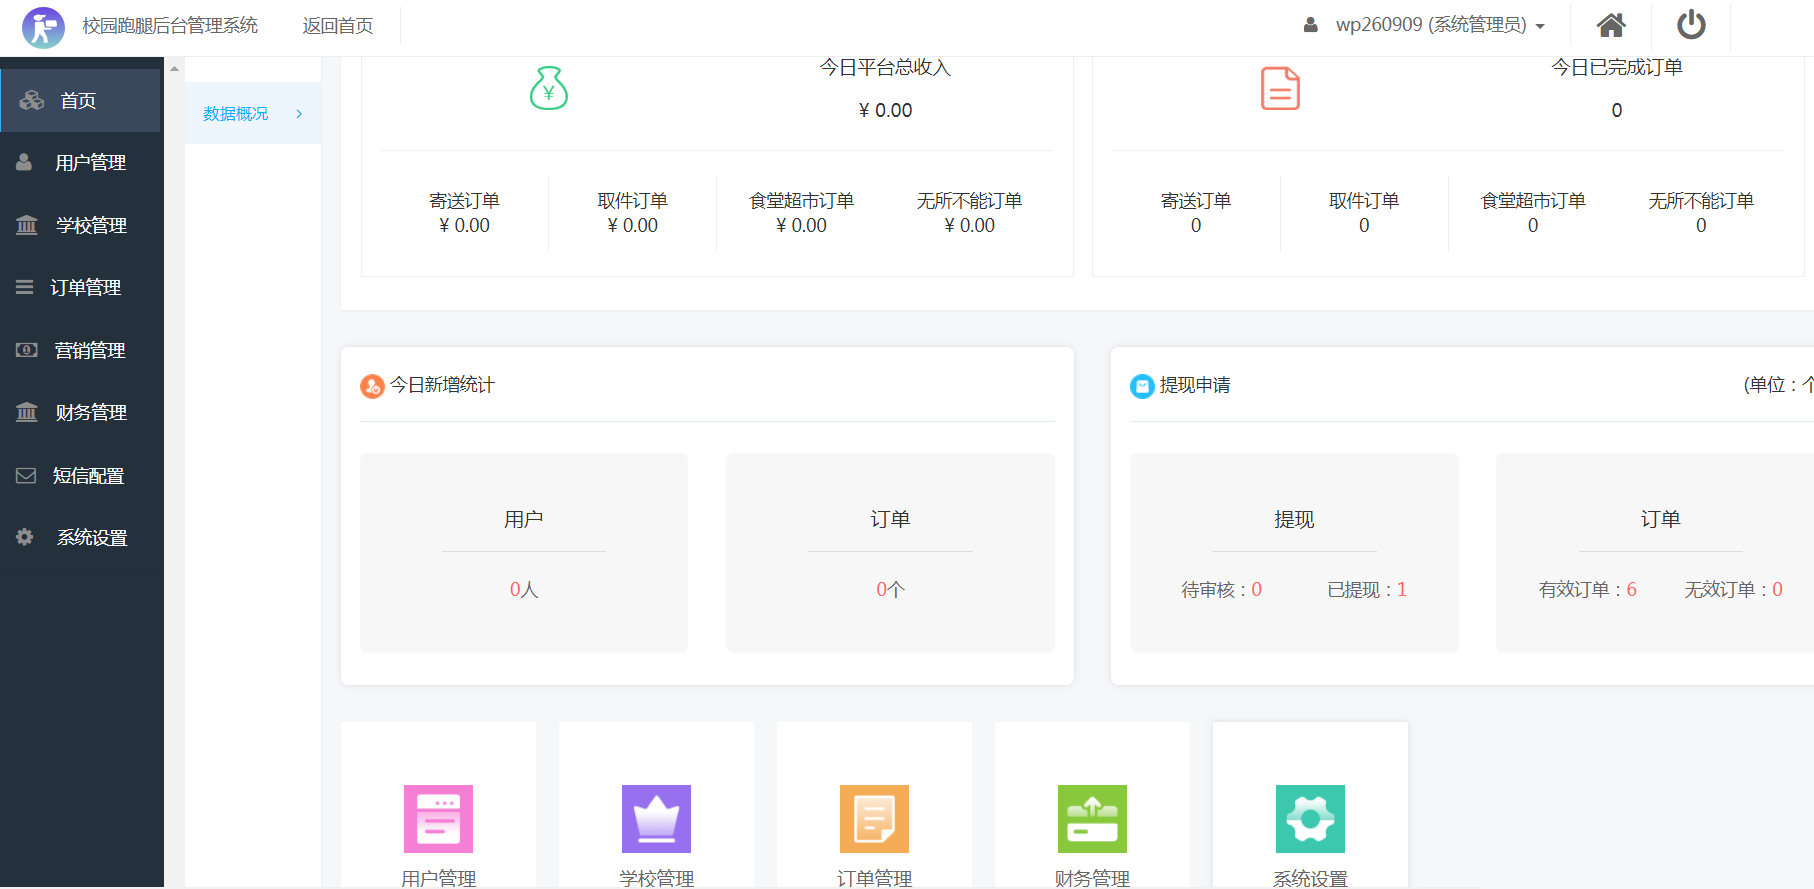Click 用户管理 label under pink shortcut
The height and width of the screenshot is (889, 1814).
coord(438,878)
